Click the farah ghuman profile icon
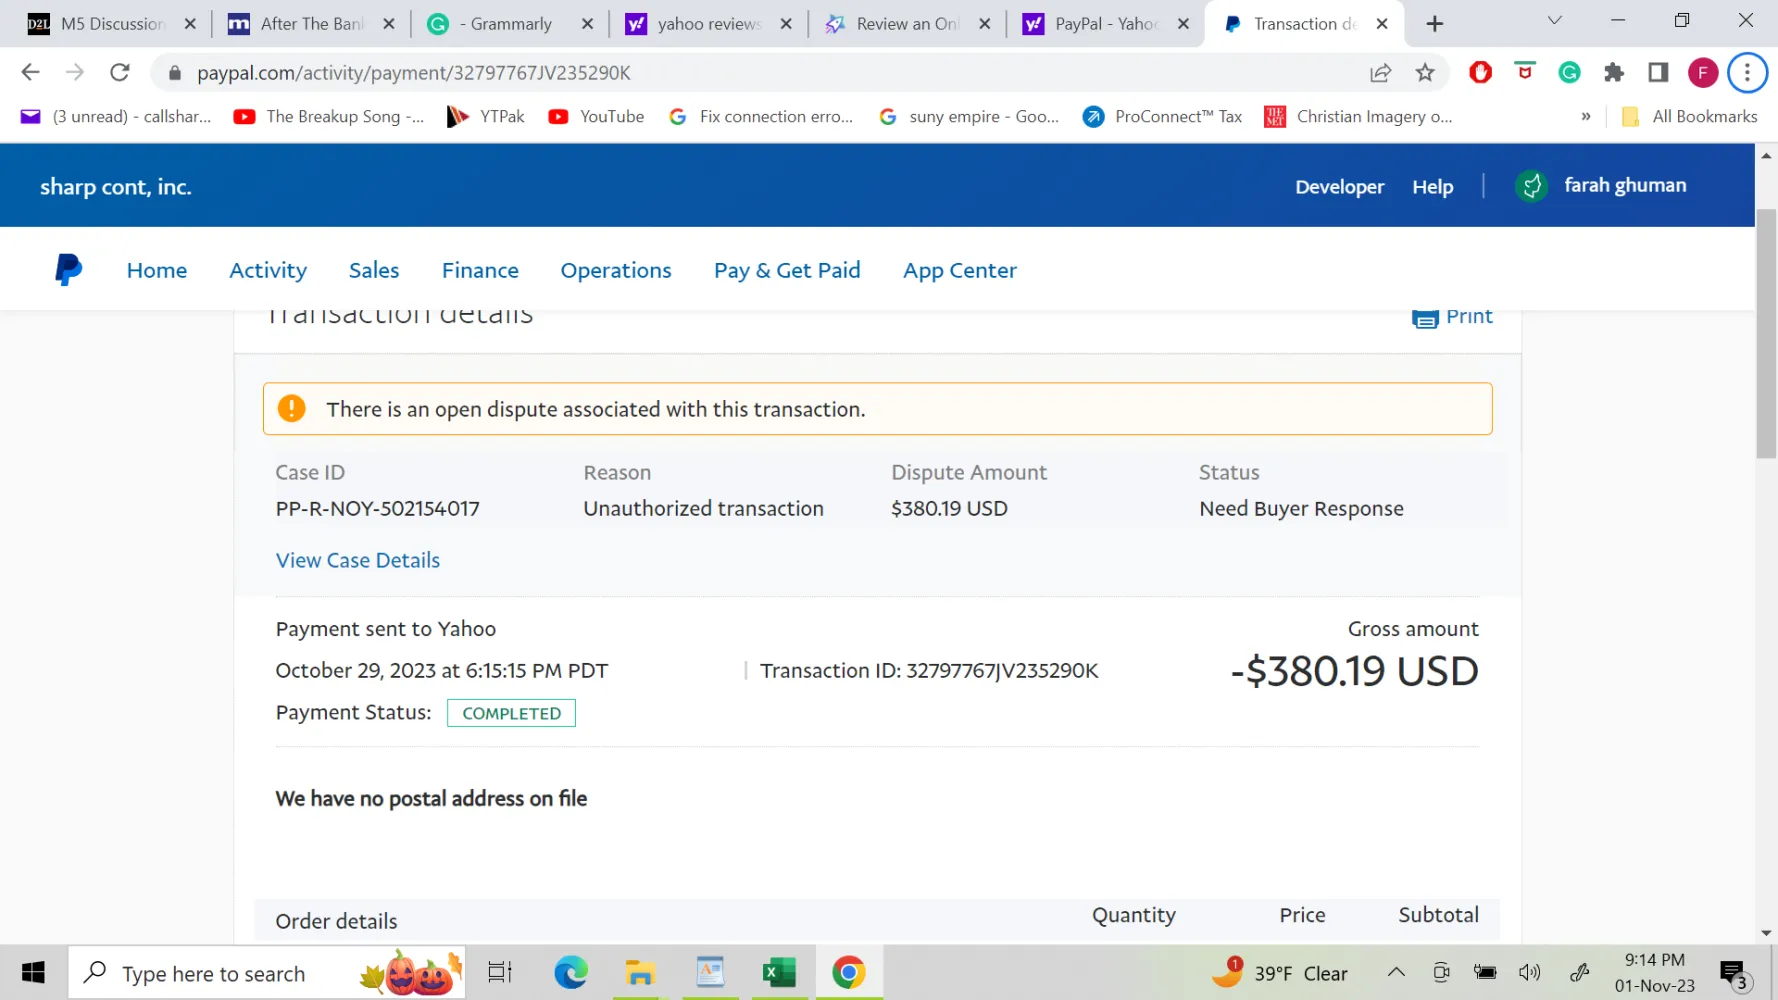Image resolution: width=1778 pixels, height=1000 pixels. tap(1531, 185)
